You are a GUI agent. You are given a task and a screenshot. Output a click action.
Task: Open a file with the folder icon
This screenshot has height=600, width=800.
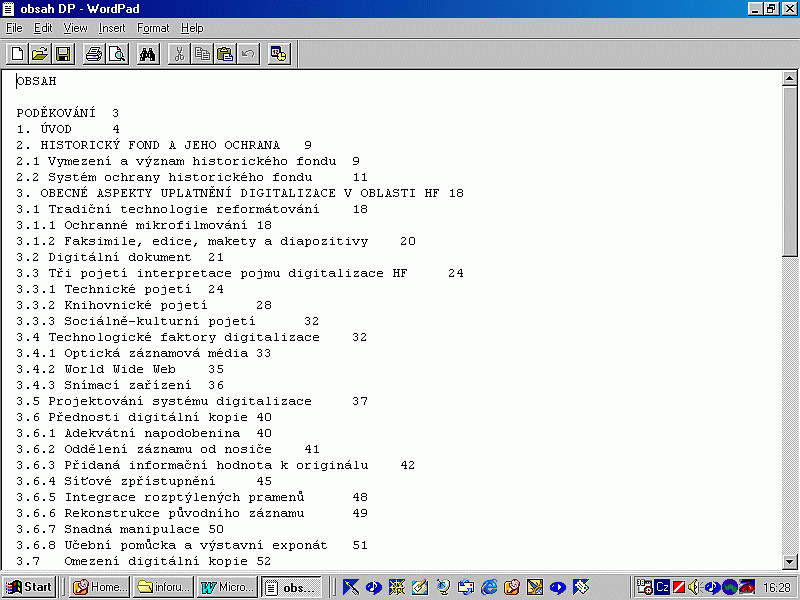pyautogui.click(x=40, y=54)
